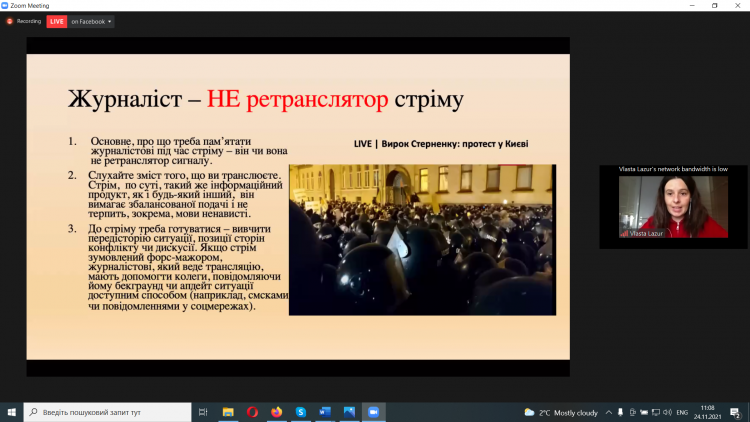
Task: Click the battery status tray icon
Action: pyautogui.click(x=644, y=412)
